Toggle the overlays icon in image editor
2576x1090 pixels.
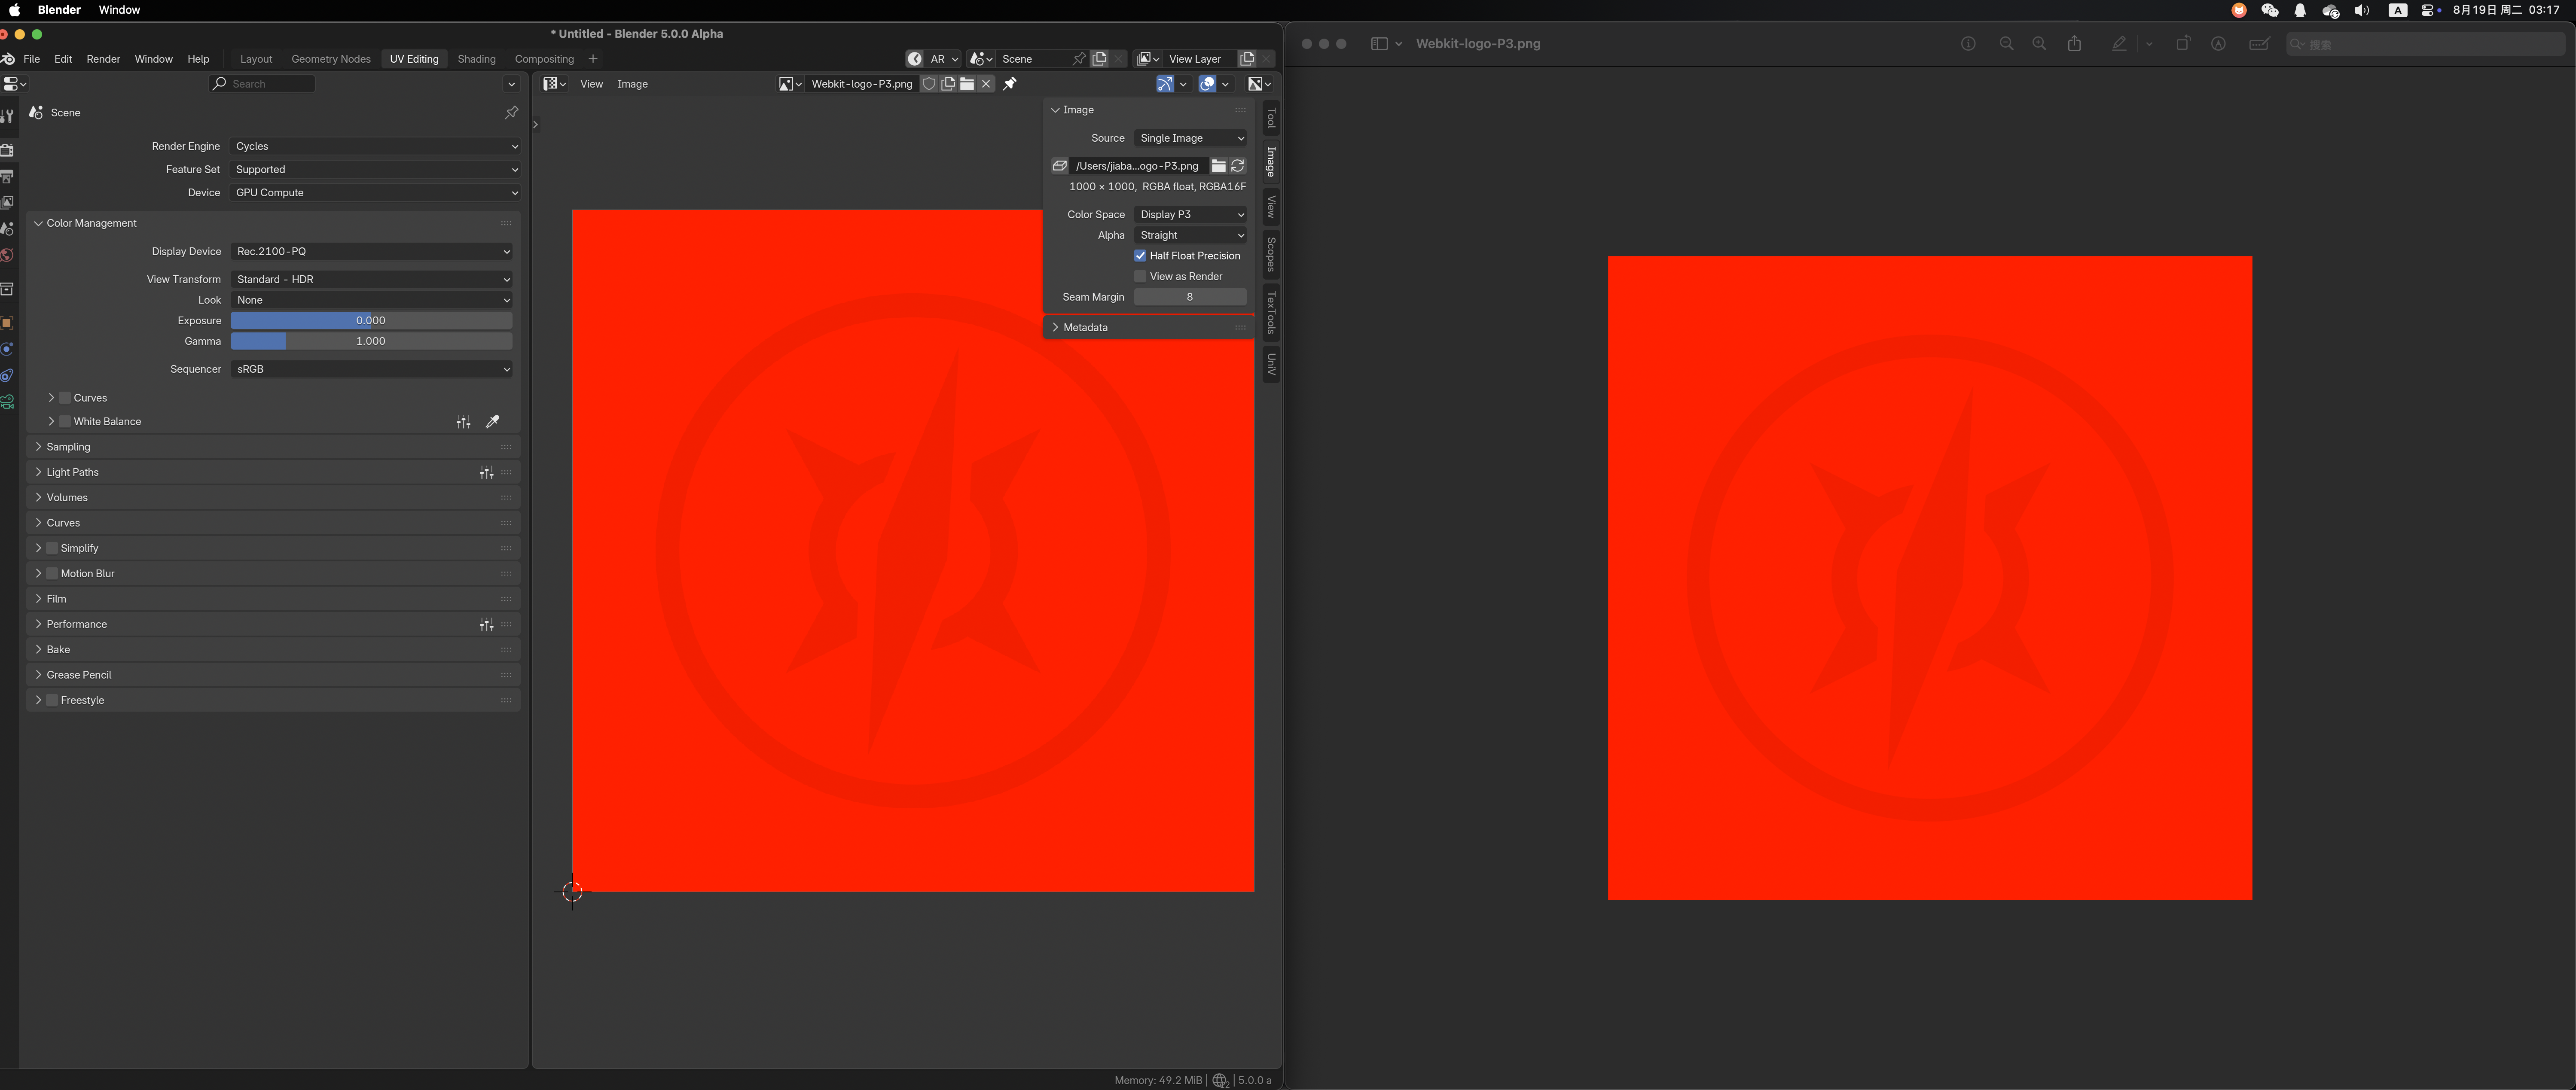pyautogui.click(x=1207, y=84)
